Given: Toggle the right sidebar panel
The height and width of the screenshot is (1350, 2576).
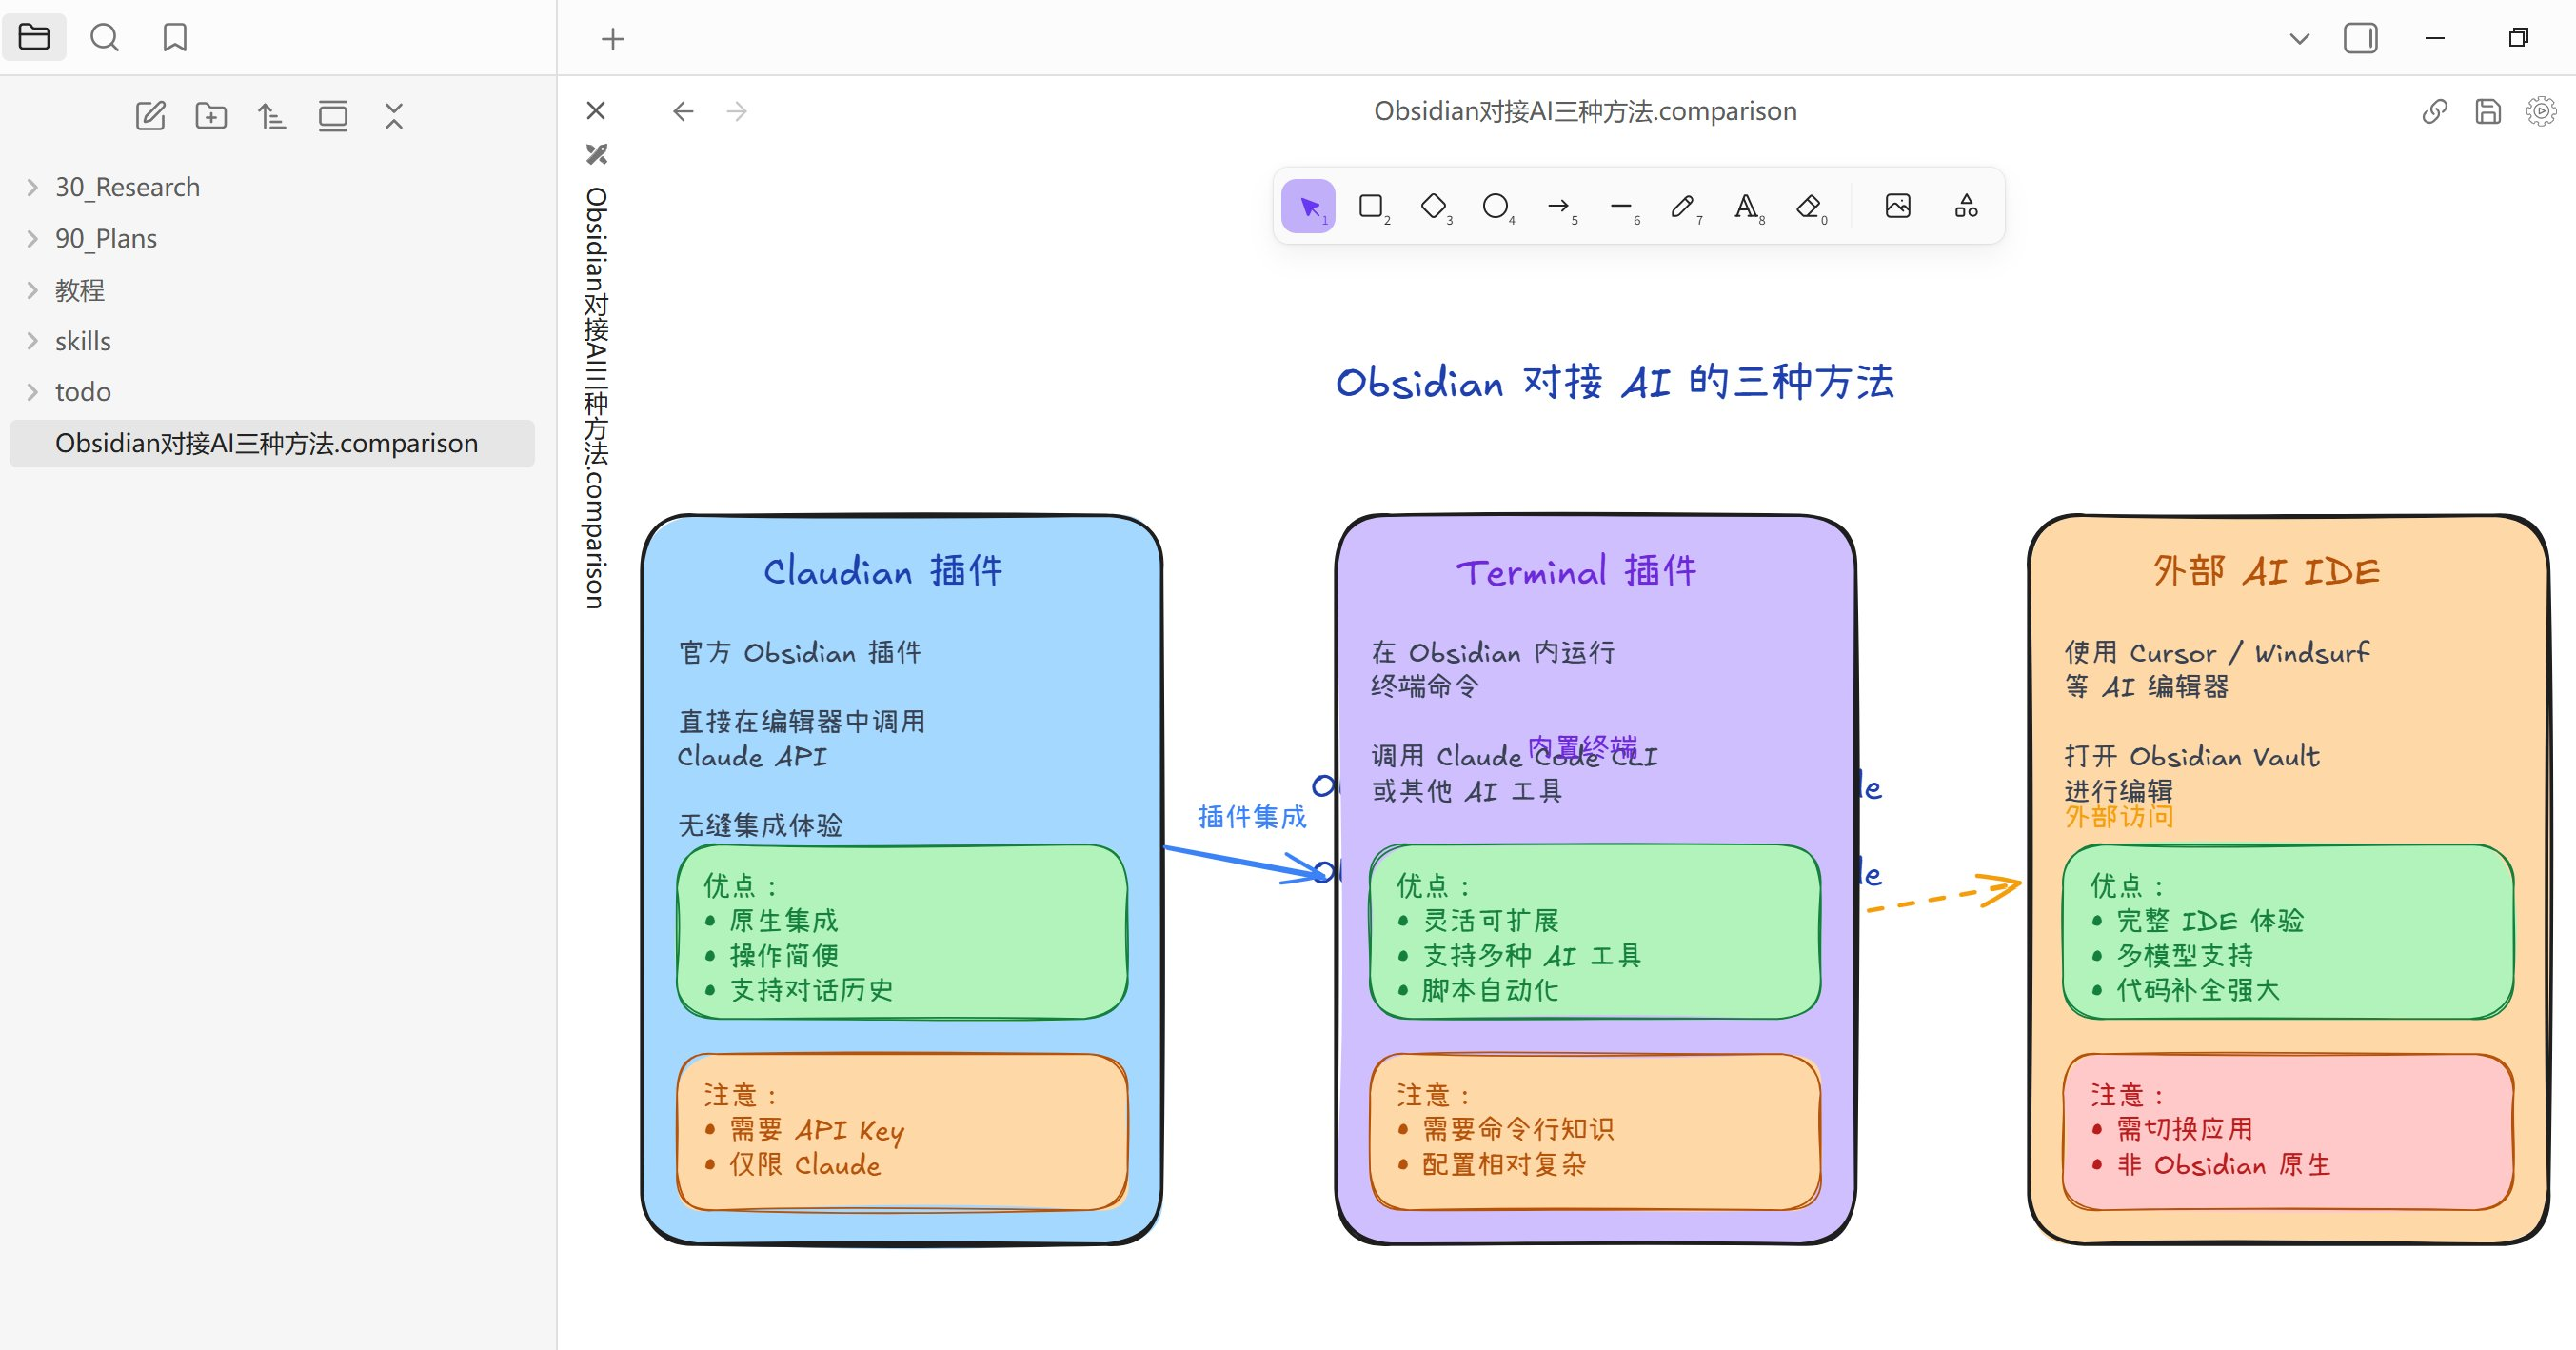Looking at the screenshot, I should [2360, 38].
